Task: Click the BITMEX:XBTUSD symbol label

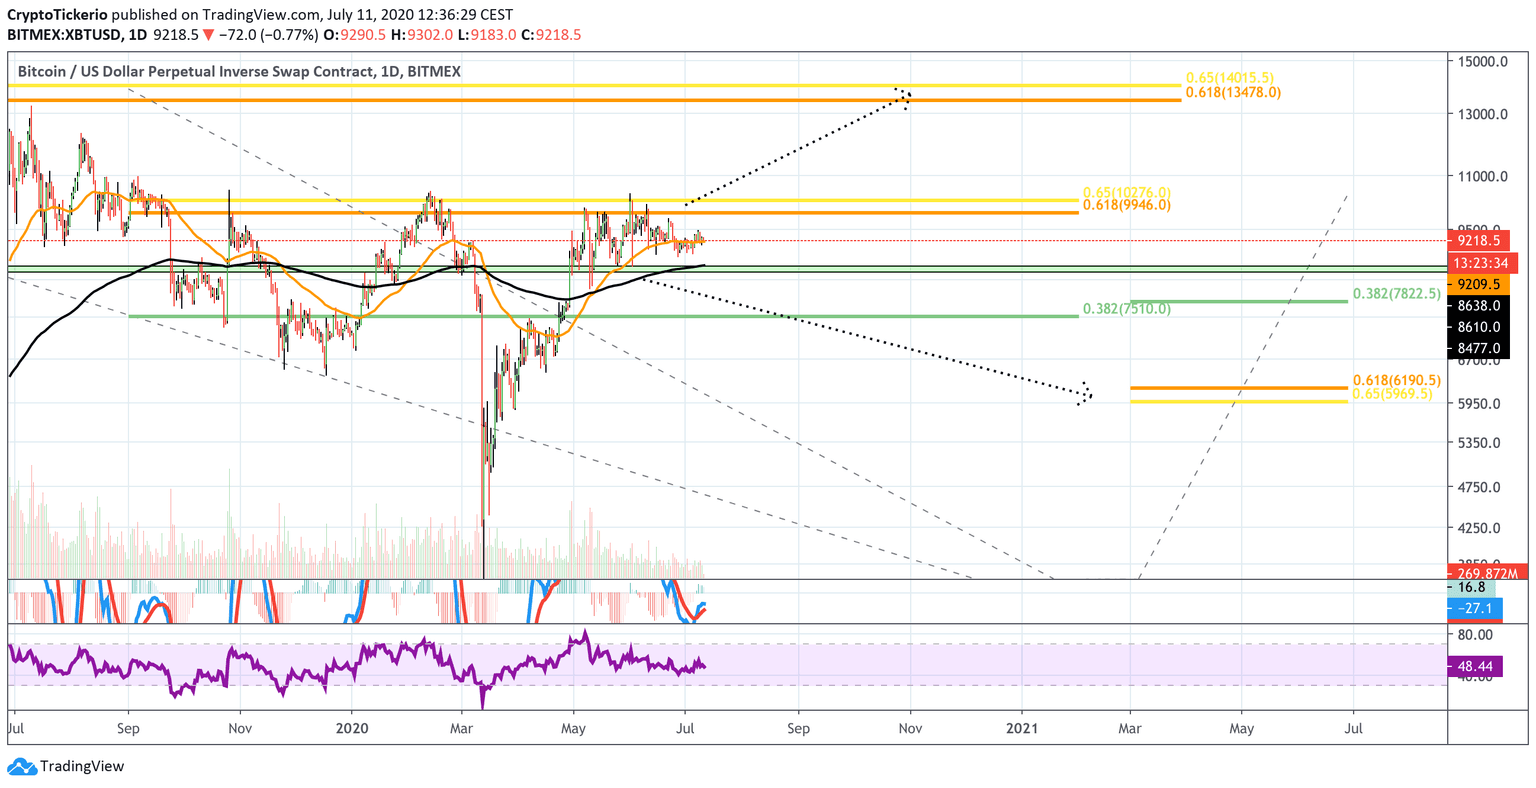Action: pyautogui.click(x=66, y=35)
